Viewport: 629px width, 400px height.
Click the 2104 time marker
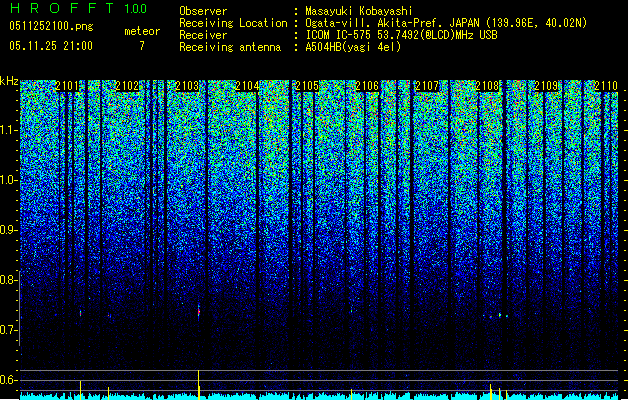point(247,86)
